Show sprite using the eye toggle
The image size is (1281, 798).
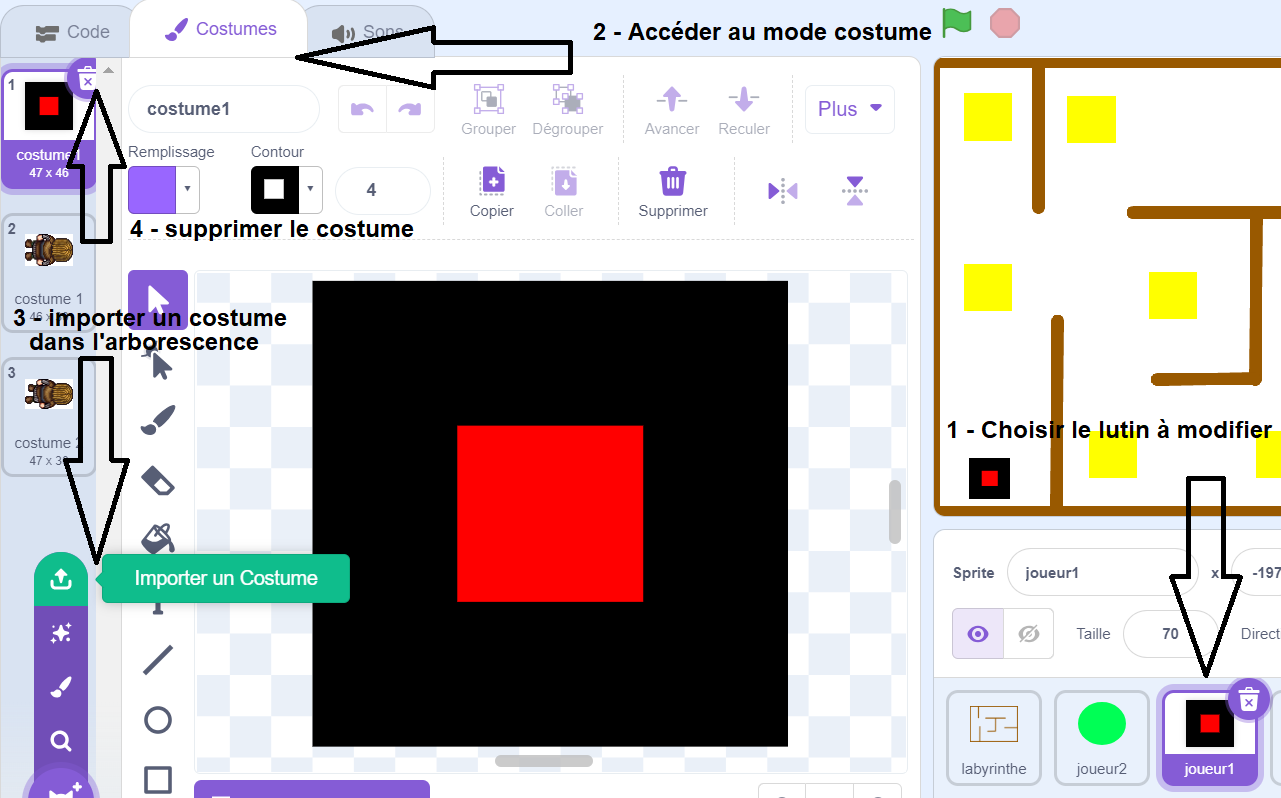point(978,634)
